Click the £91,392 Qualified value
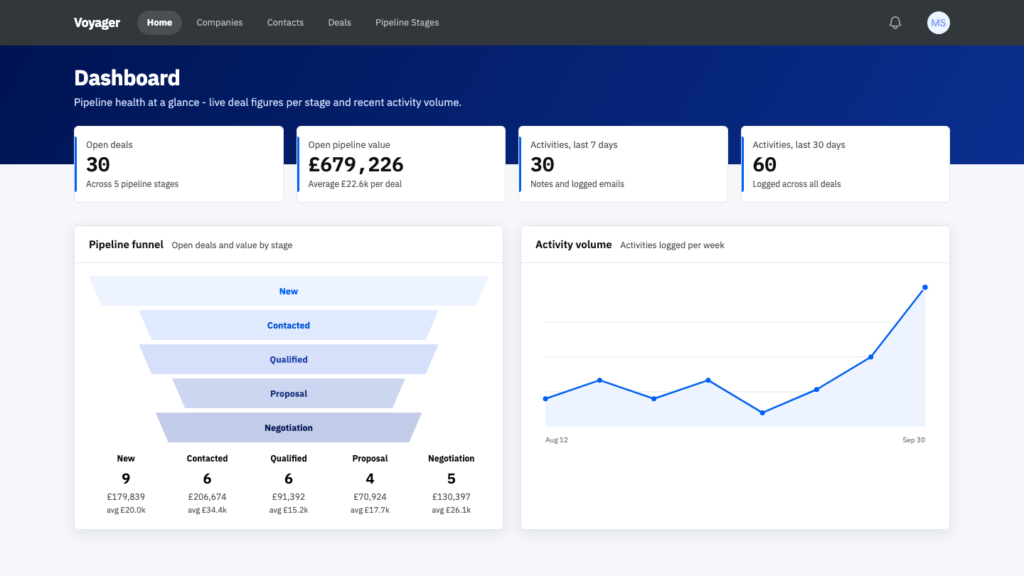 coord(289,497)
